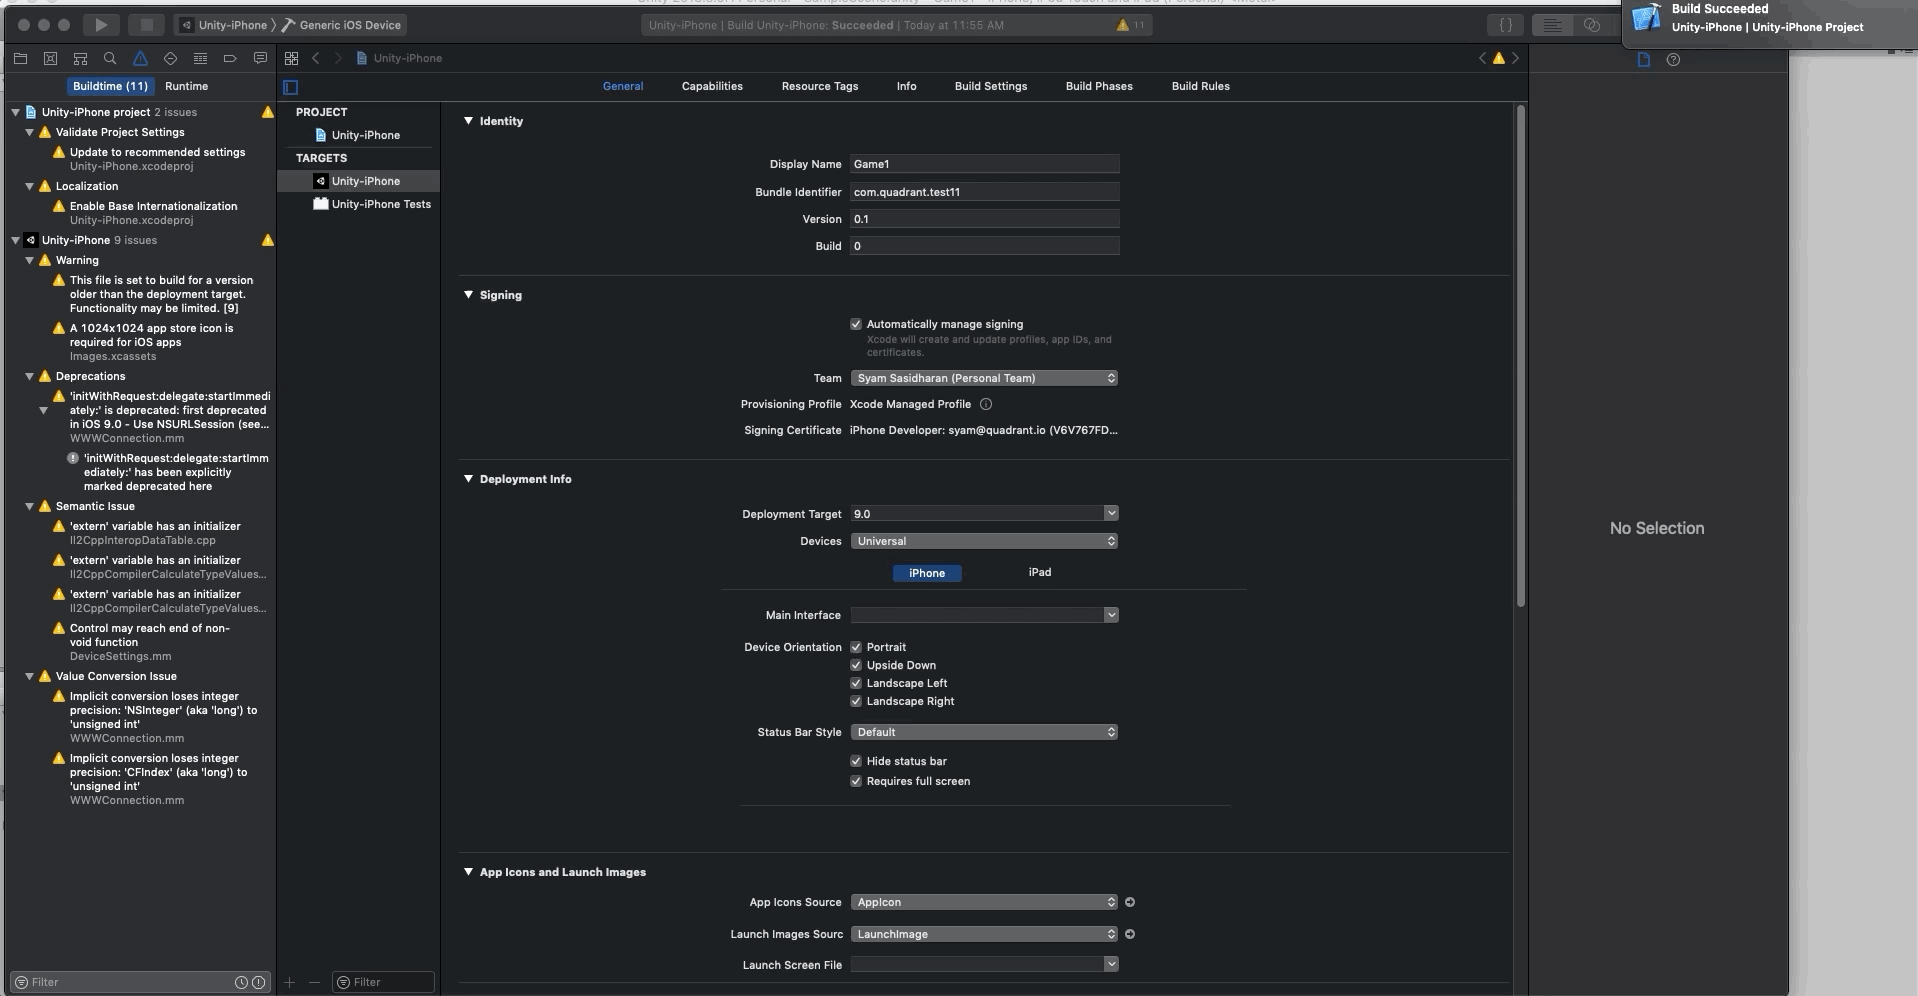Image resolution: width=1918 pixels, height=996 pixels.
Task: Open the Test navigator diamond icon
Action: point(170,58)
